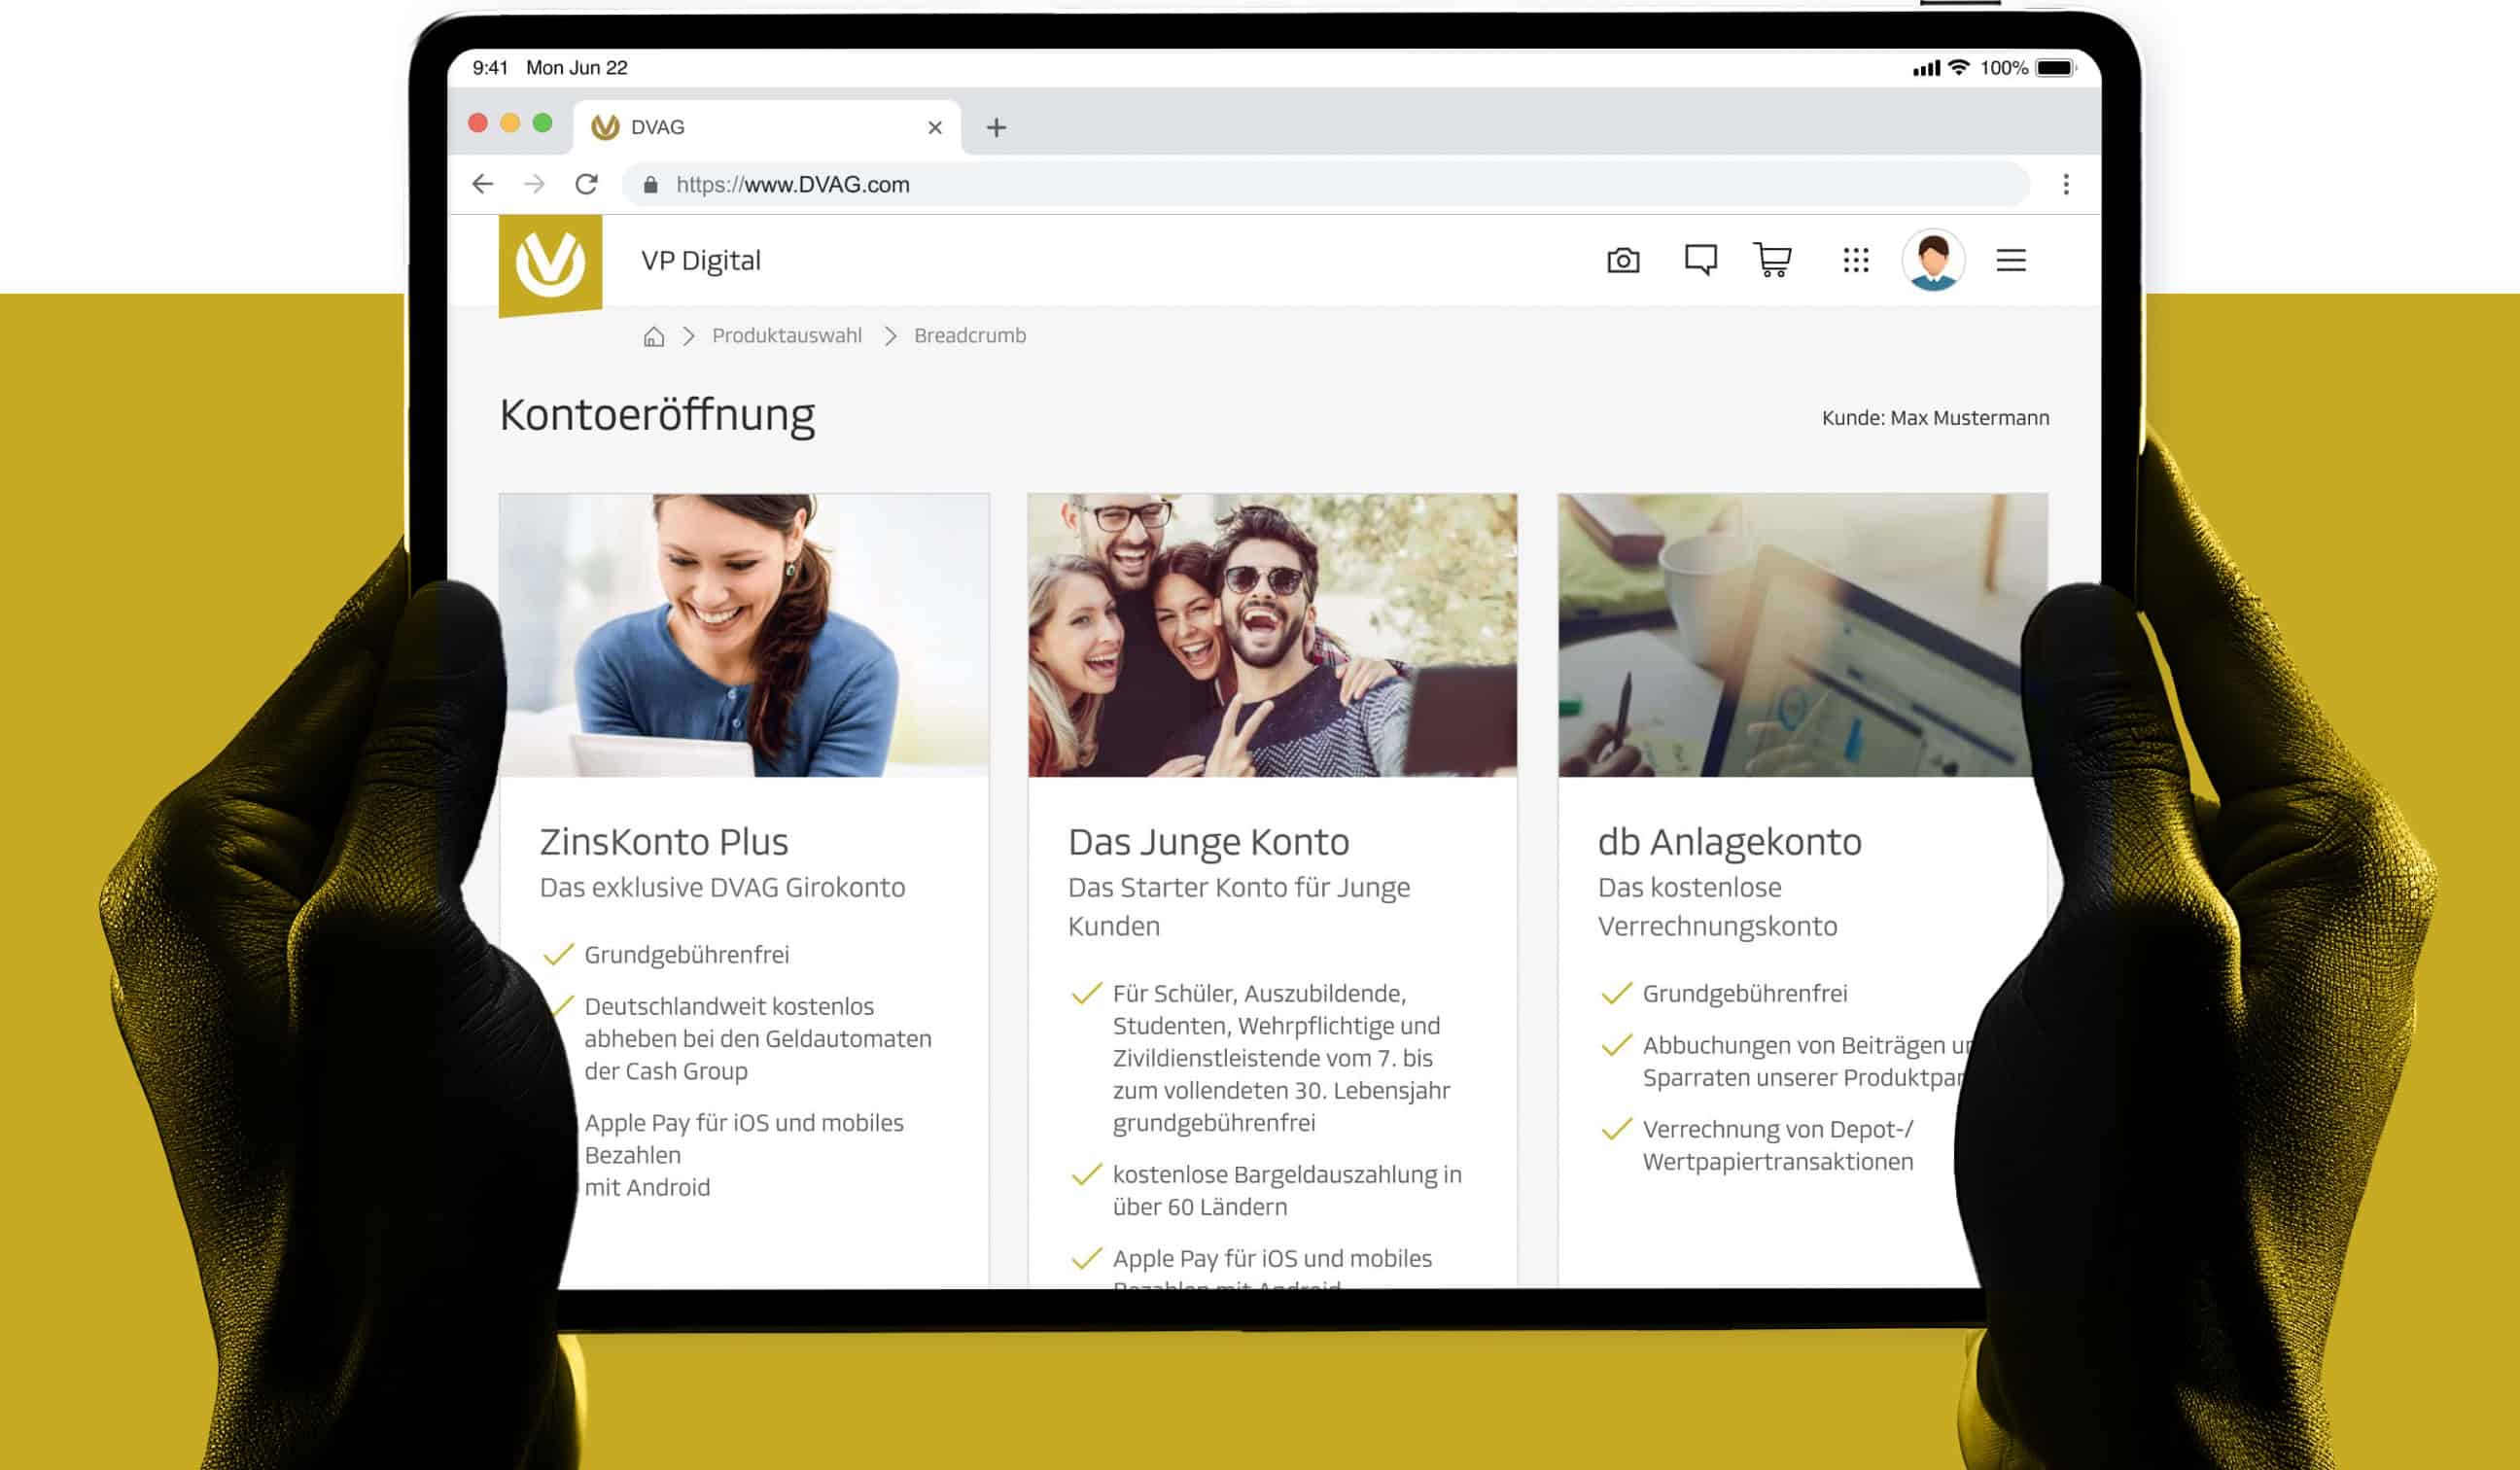Click the Breadcrumb breadcrumb item
This screenshot has width=2520, height=1470.
pos(970,336)
